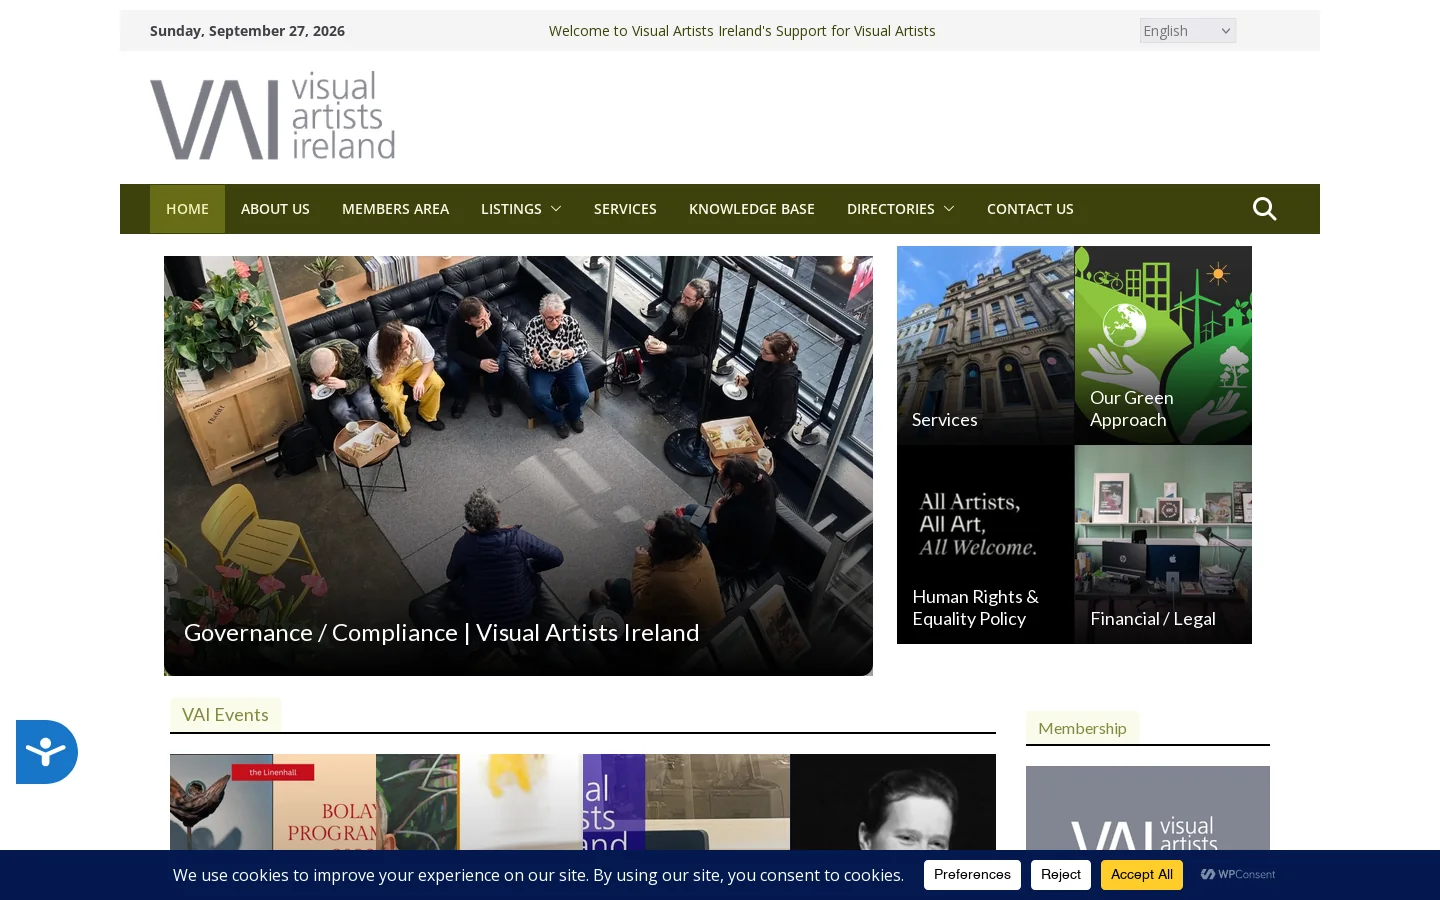Viewport: 1440px width, 900px height.
Task: Accept all cookies
Action: (x=1142, y=875)
